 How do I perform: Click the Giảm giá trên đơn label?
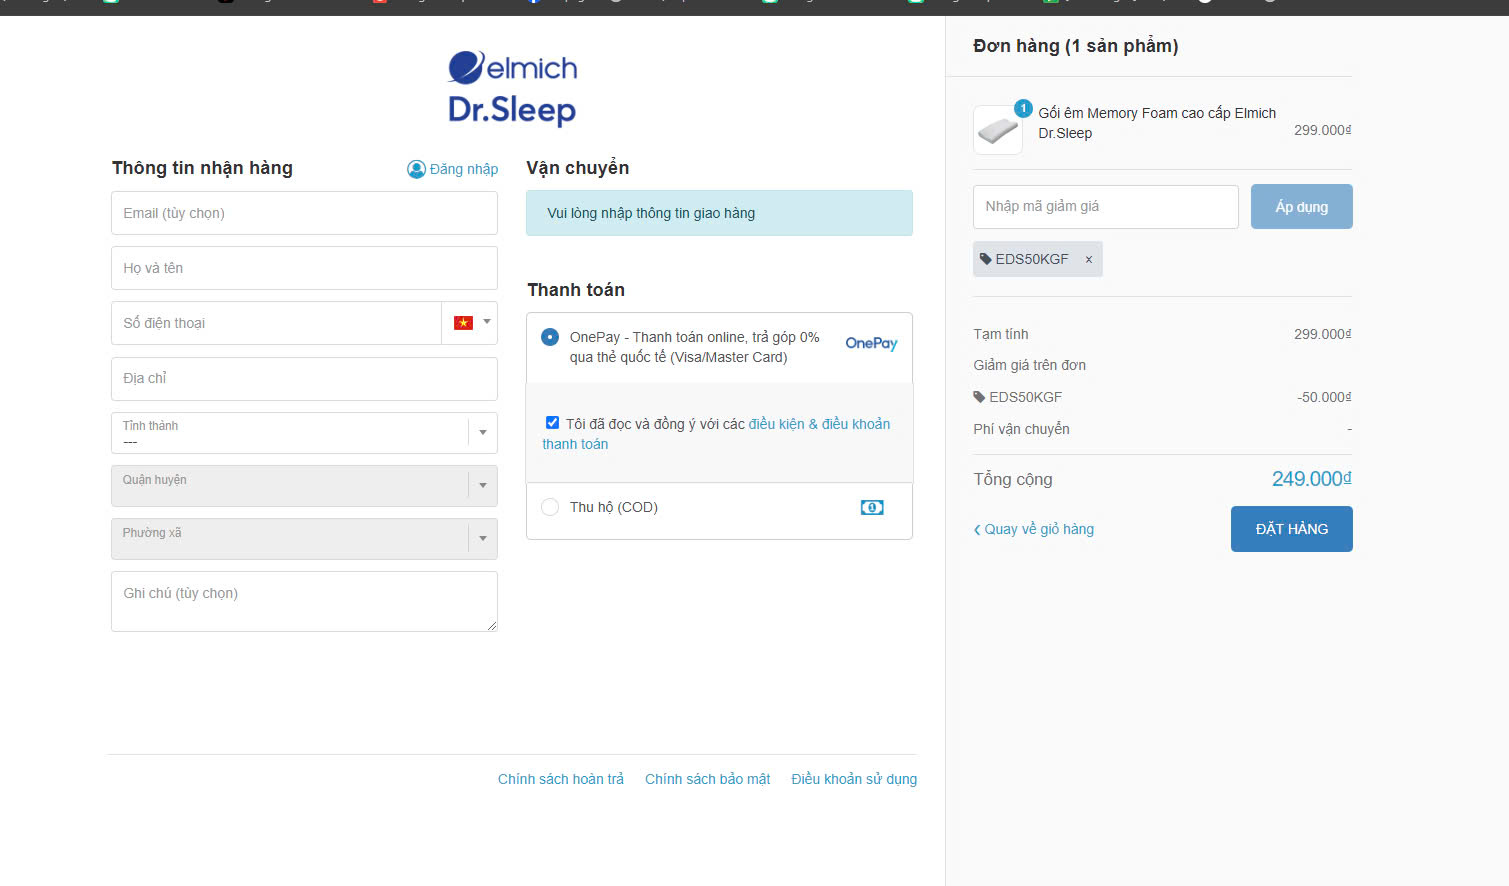pyautogui.click(x=1030, y=365)
